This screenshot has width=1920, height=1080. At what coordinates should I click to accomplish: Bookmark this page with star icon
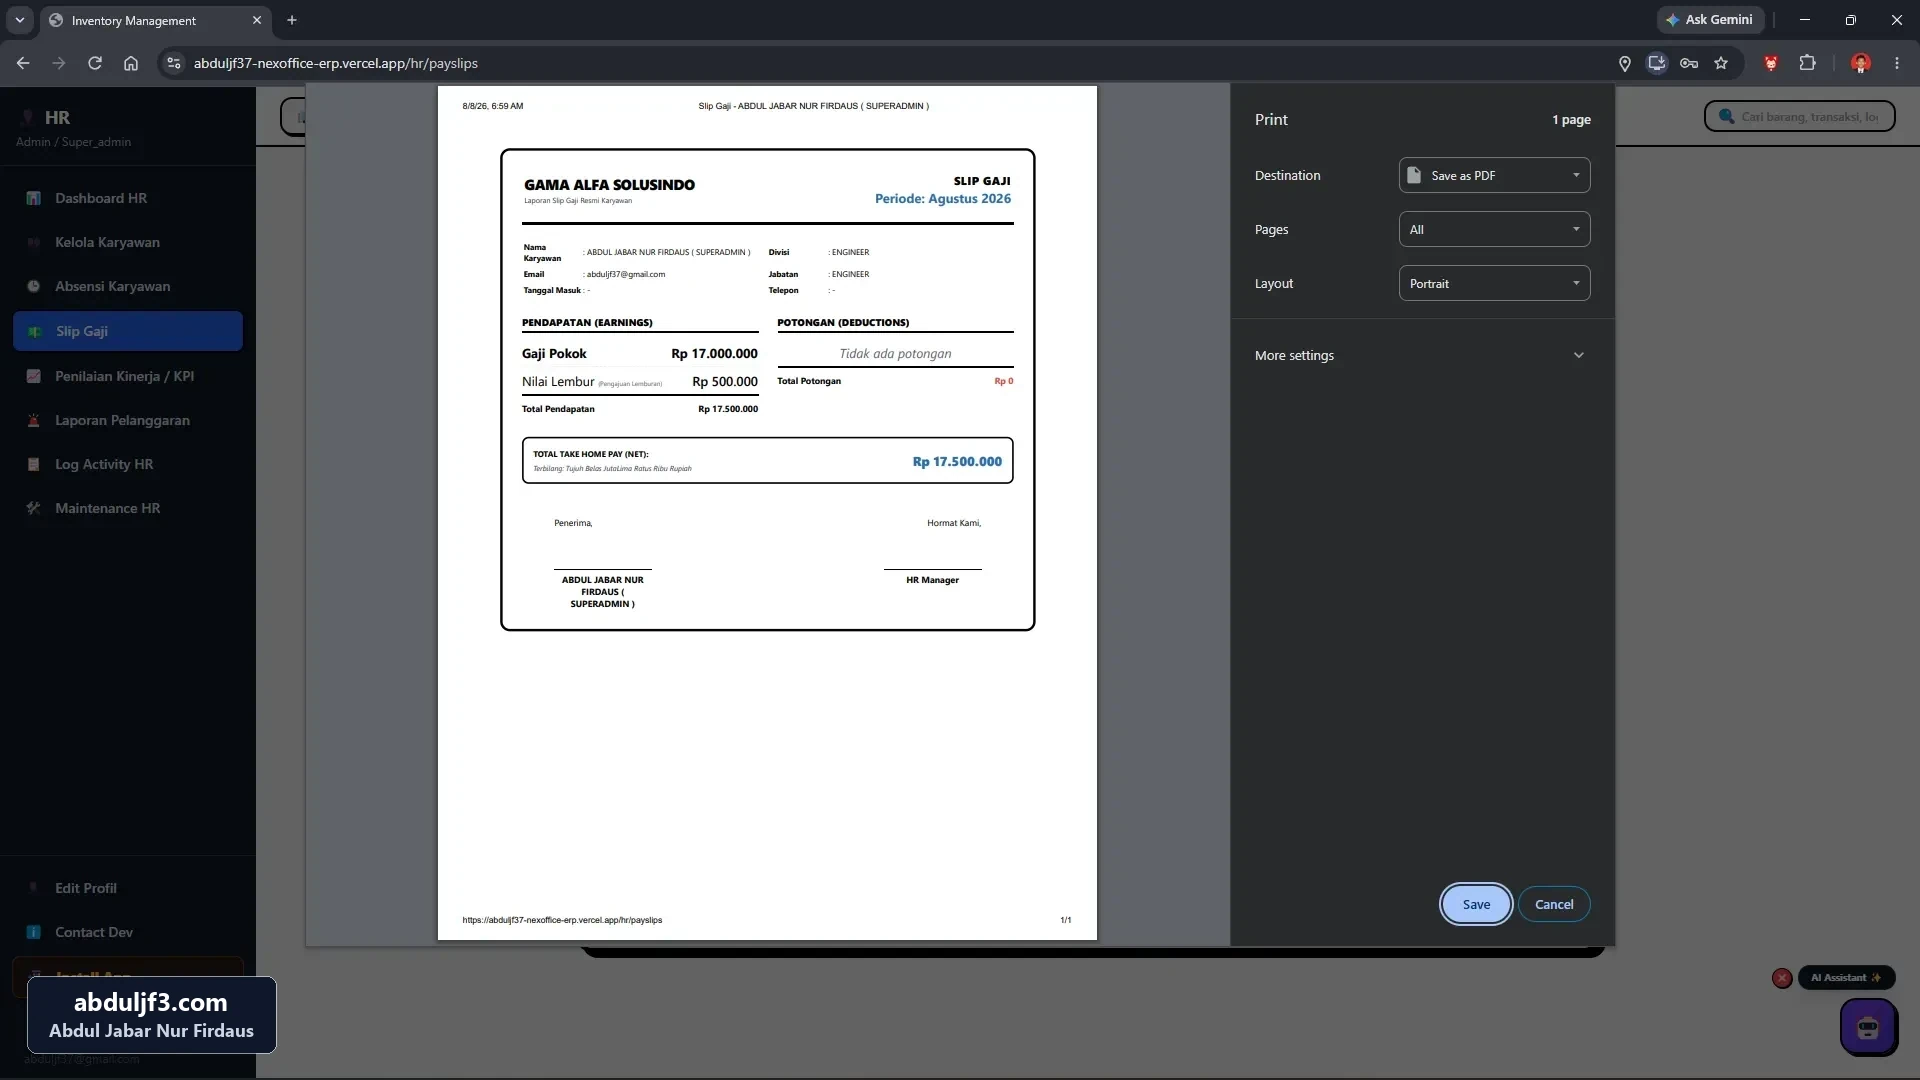pyautogui.click(x=1721, y=63)
